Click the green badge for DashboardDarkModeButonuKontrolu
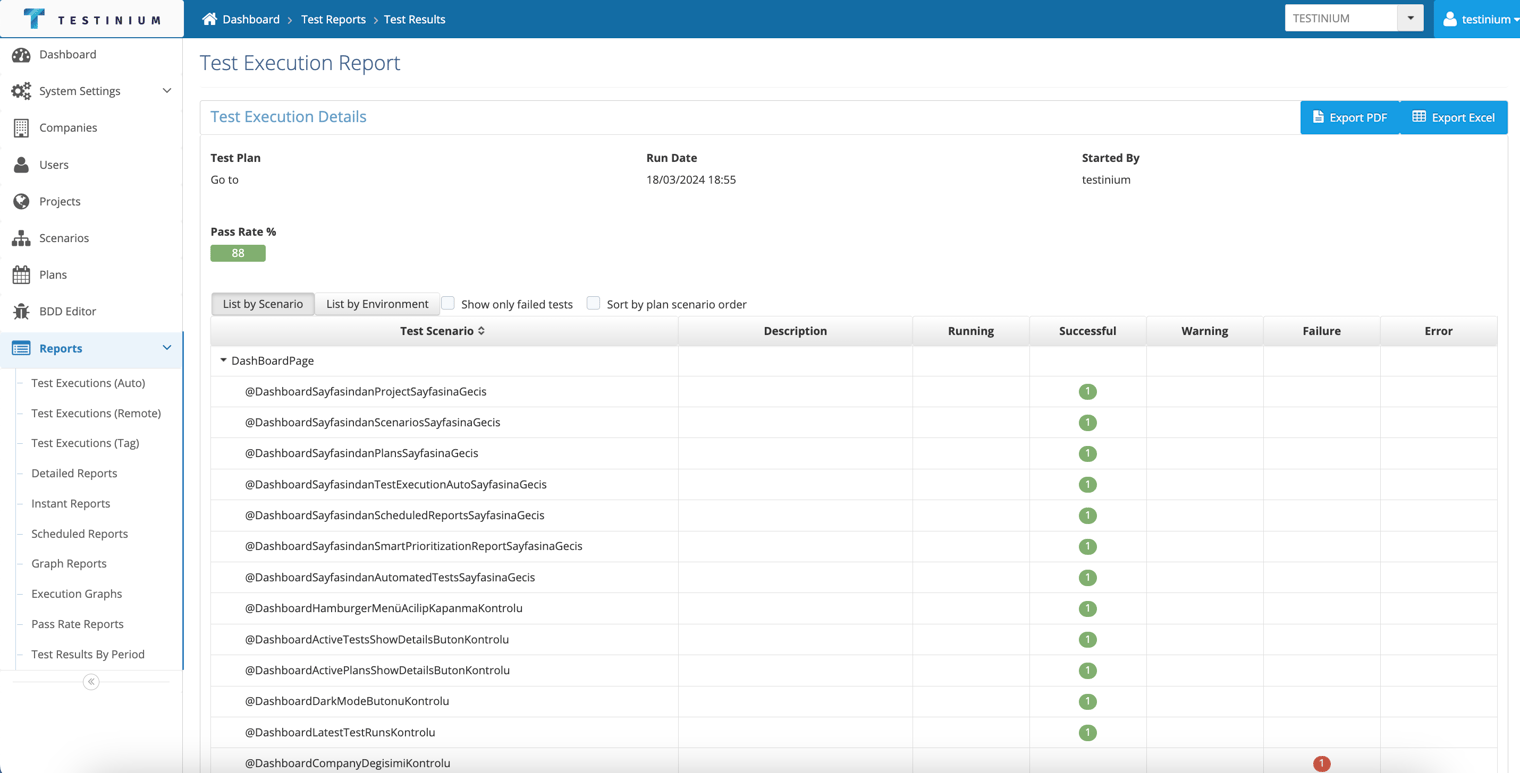 (x=1088, y=701)
